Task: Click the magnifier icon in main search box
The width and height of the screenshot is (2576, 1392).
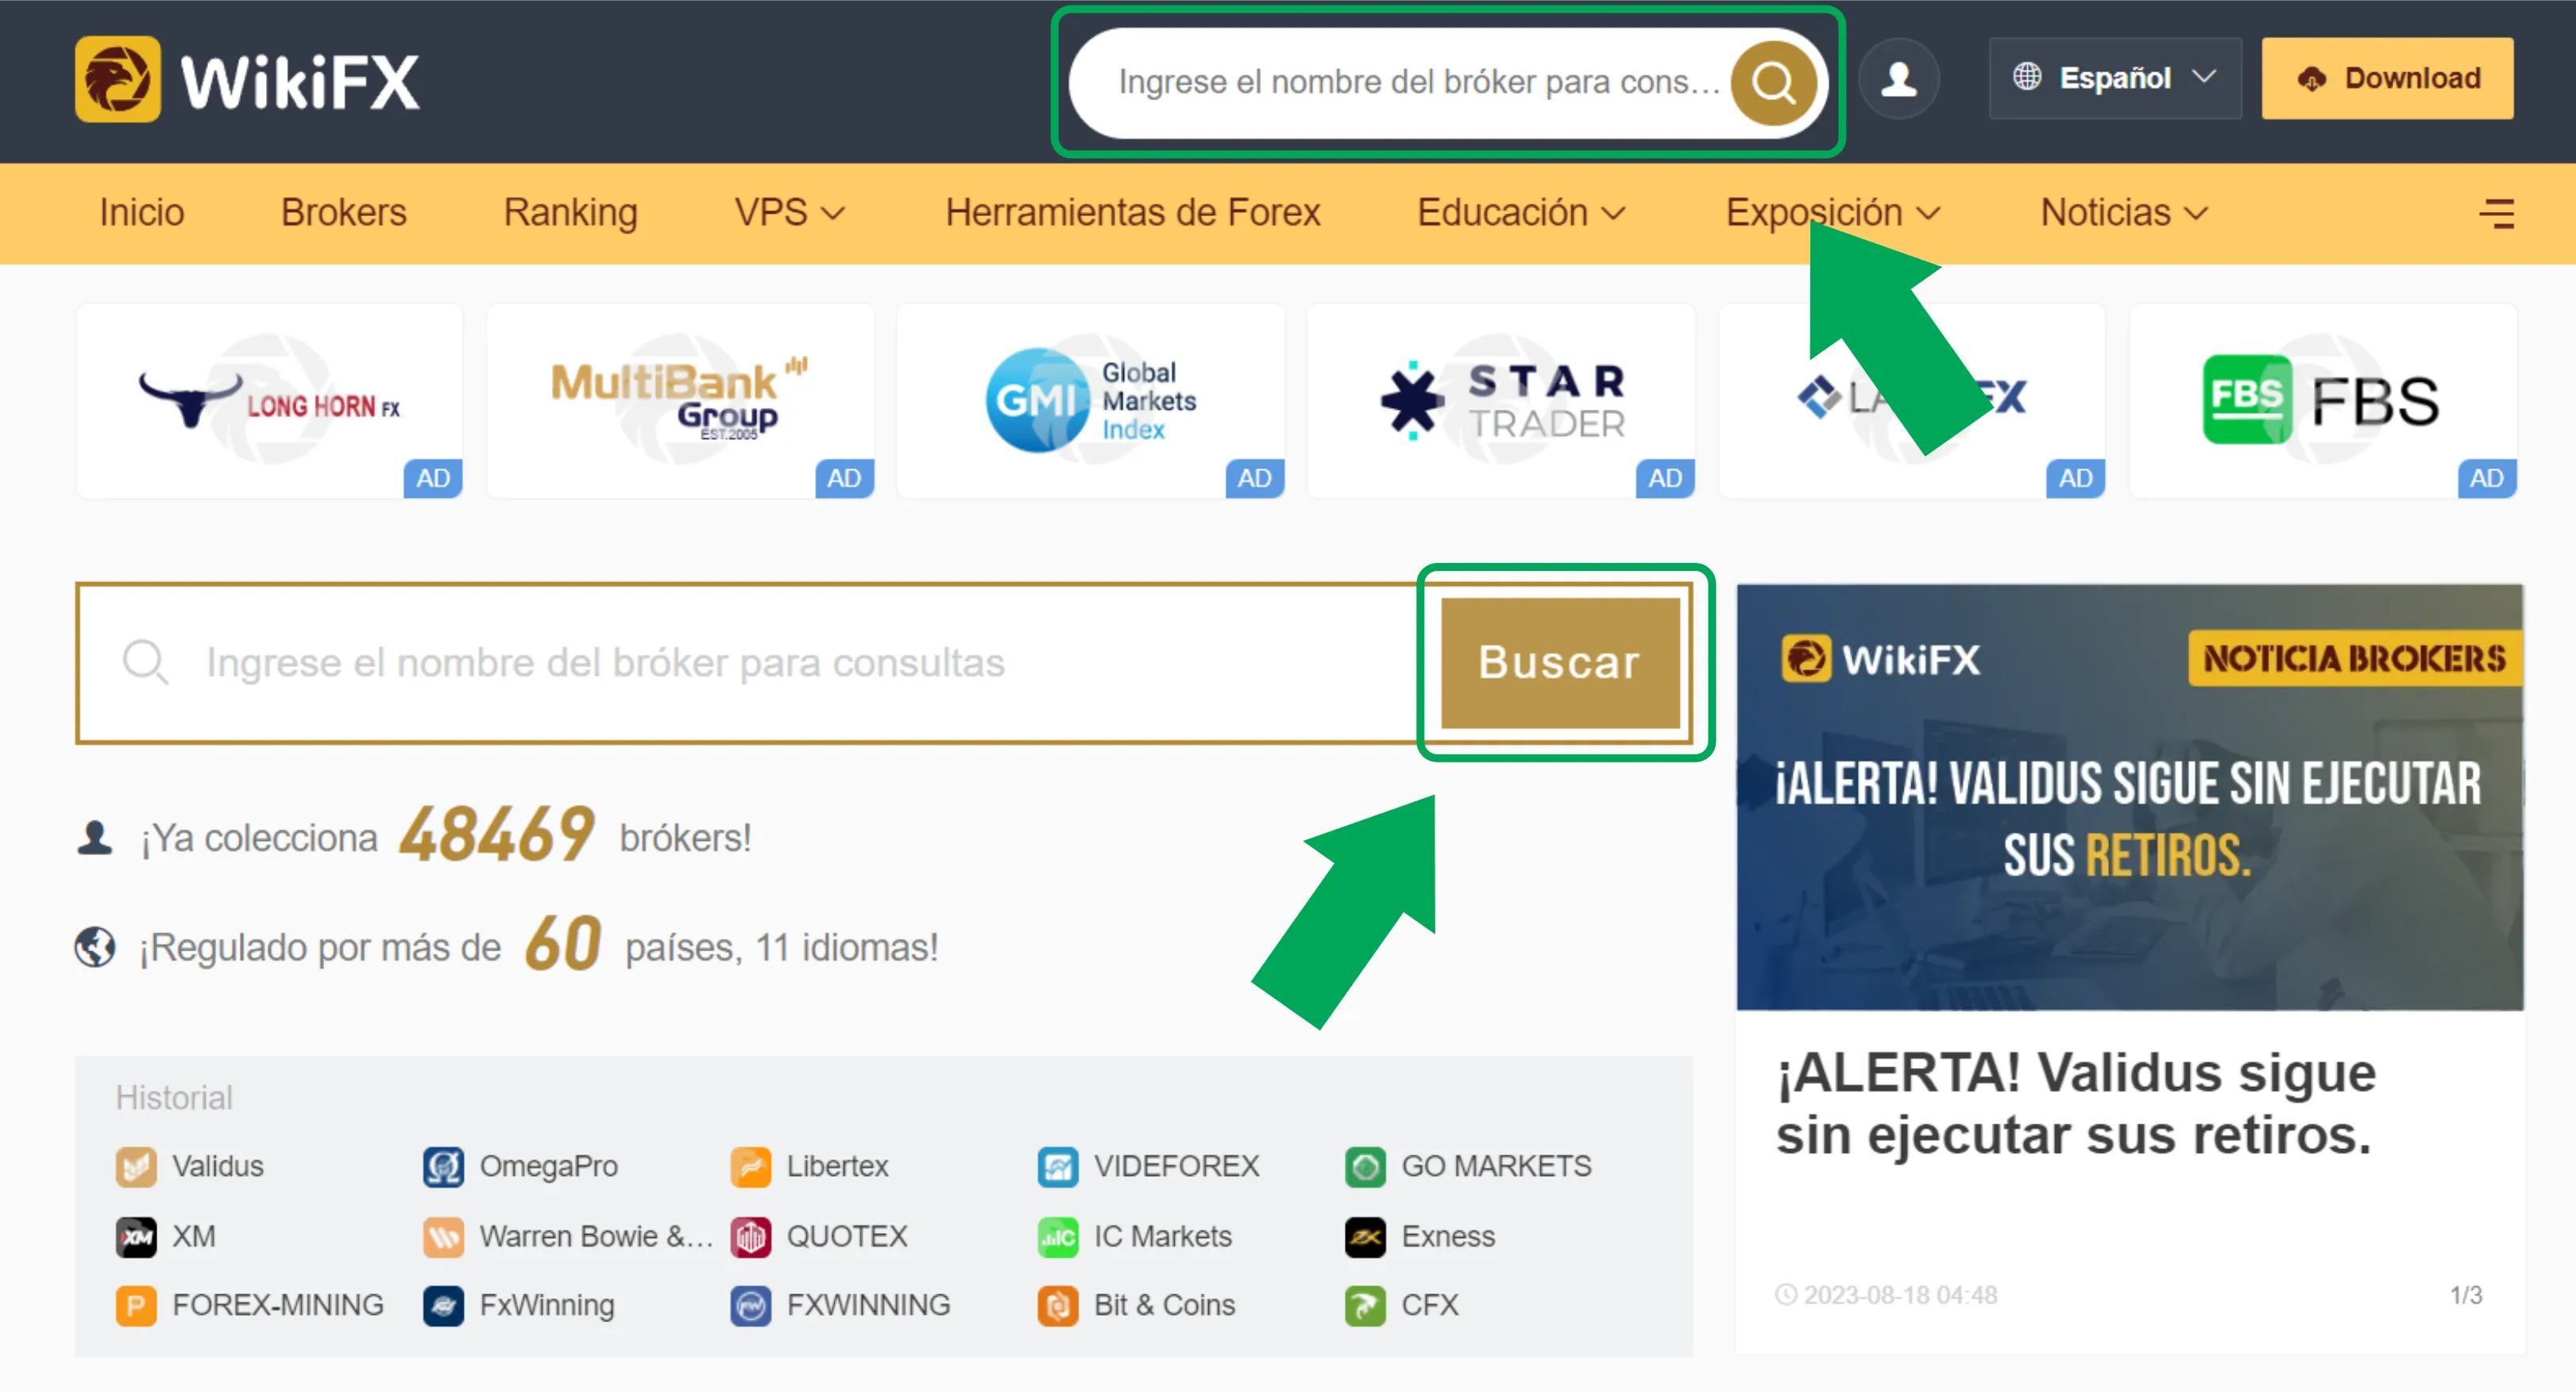Action: [x=145, y=663]
